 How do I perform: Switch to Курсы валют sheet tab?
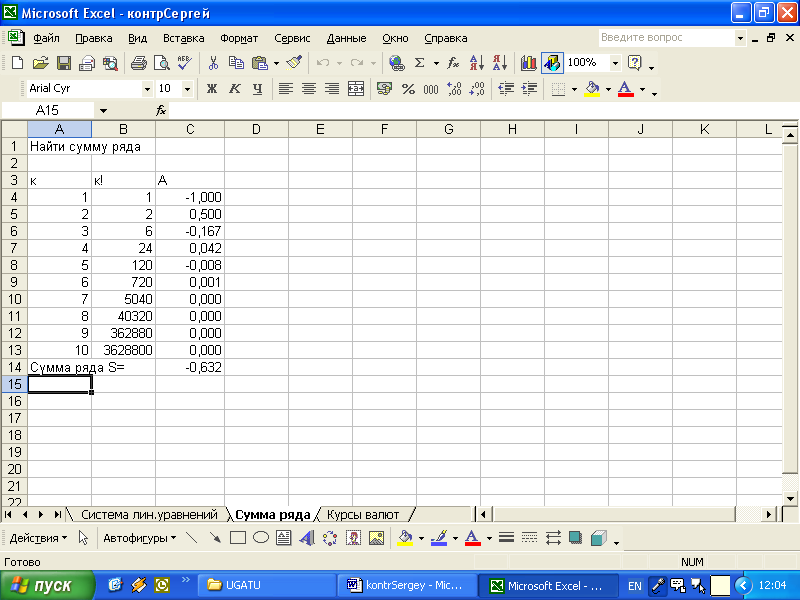[363, 515]
